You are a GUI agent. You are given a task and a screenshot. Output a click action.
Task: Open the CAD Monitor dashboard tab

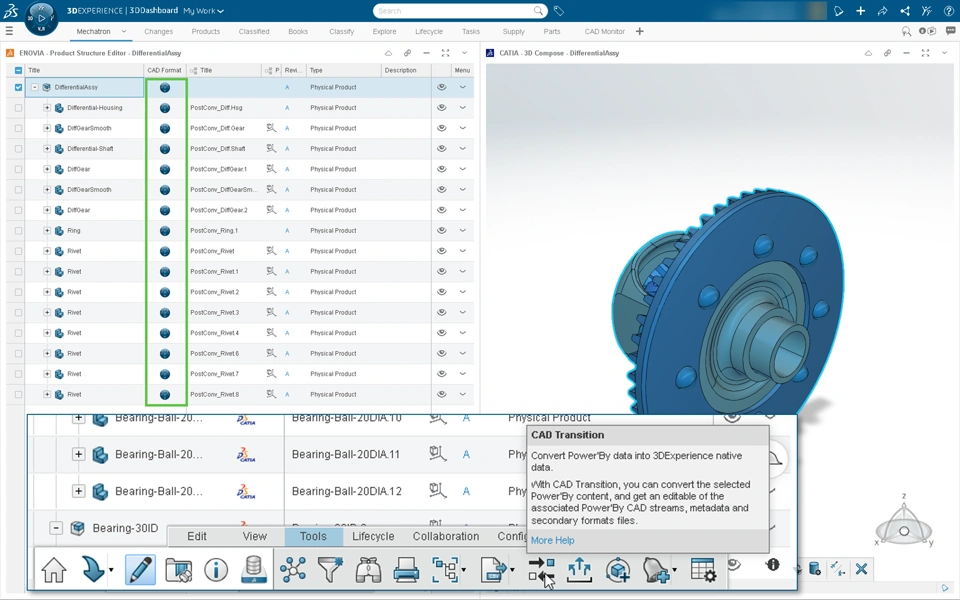point(604,31)
